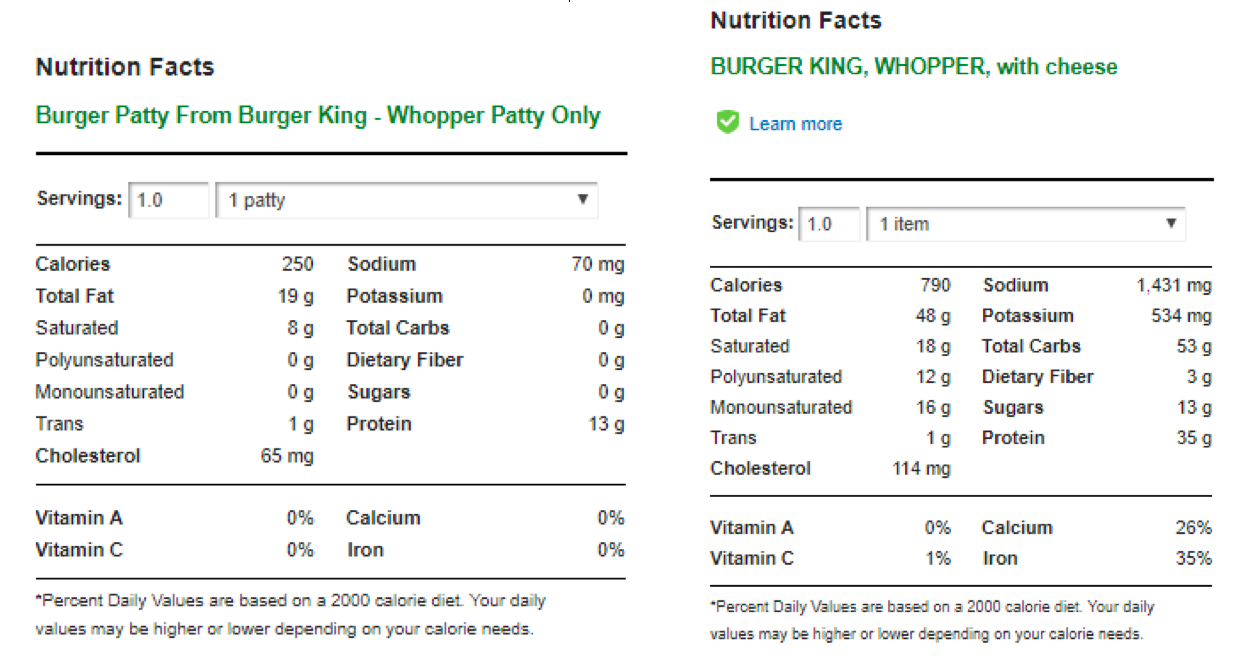Select the 1,431 mg Sodium value
The image size is (1260, 672).
(x=1174, y=286)
